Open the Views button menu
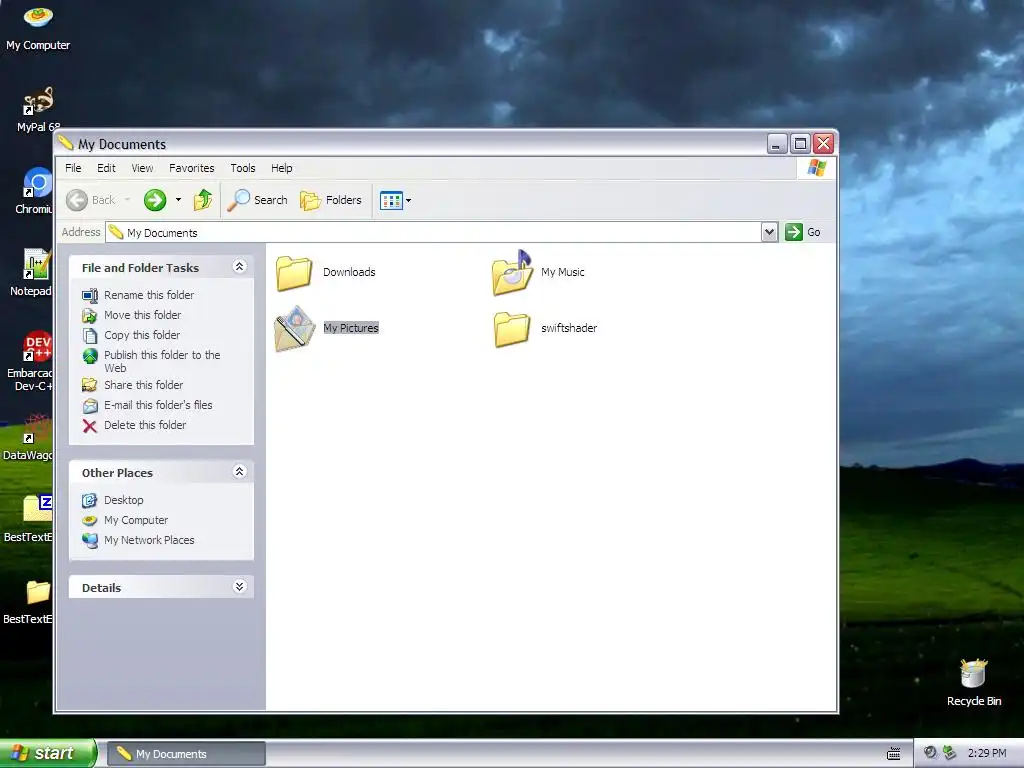The height and width of the screenshot is (768, 1024). tap(395, 200)
